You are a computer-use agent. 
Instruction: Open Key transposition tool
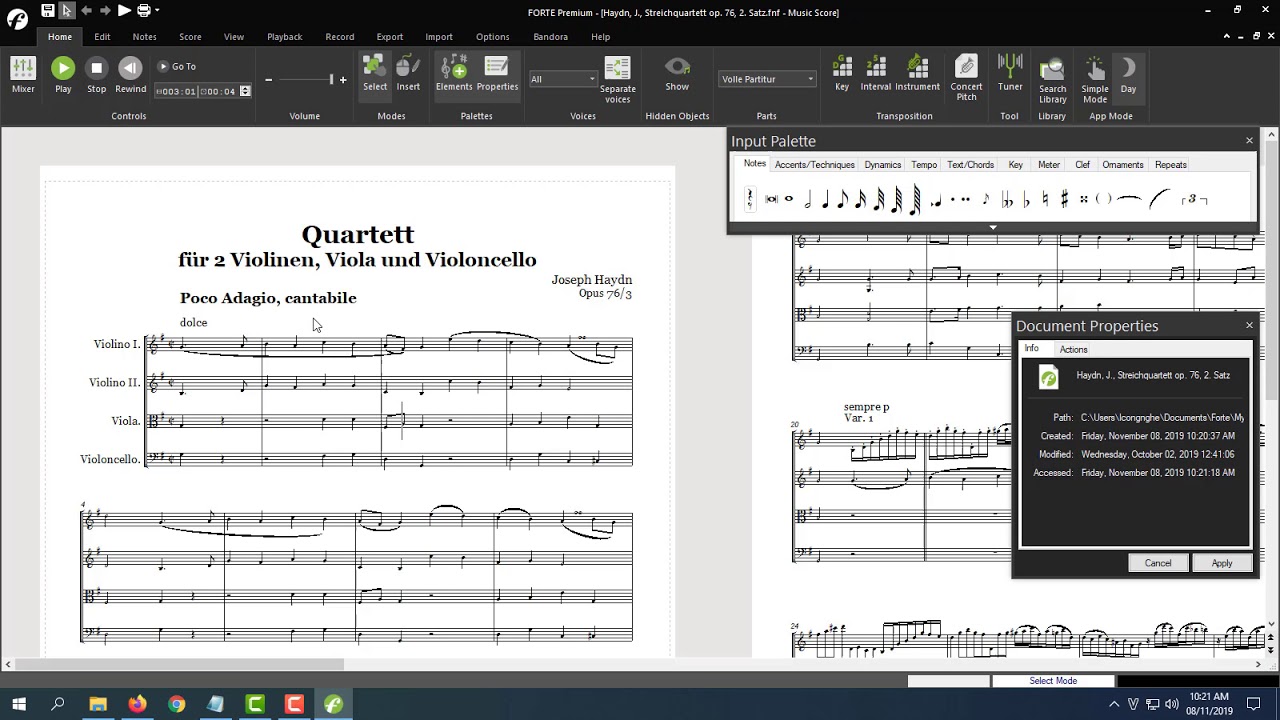pyautogui.click(x=842, y=74)
